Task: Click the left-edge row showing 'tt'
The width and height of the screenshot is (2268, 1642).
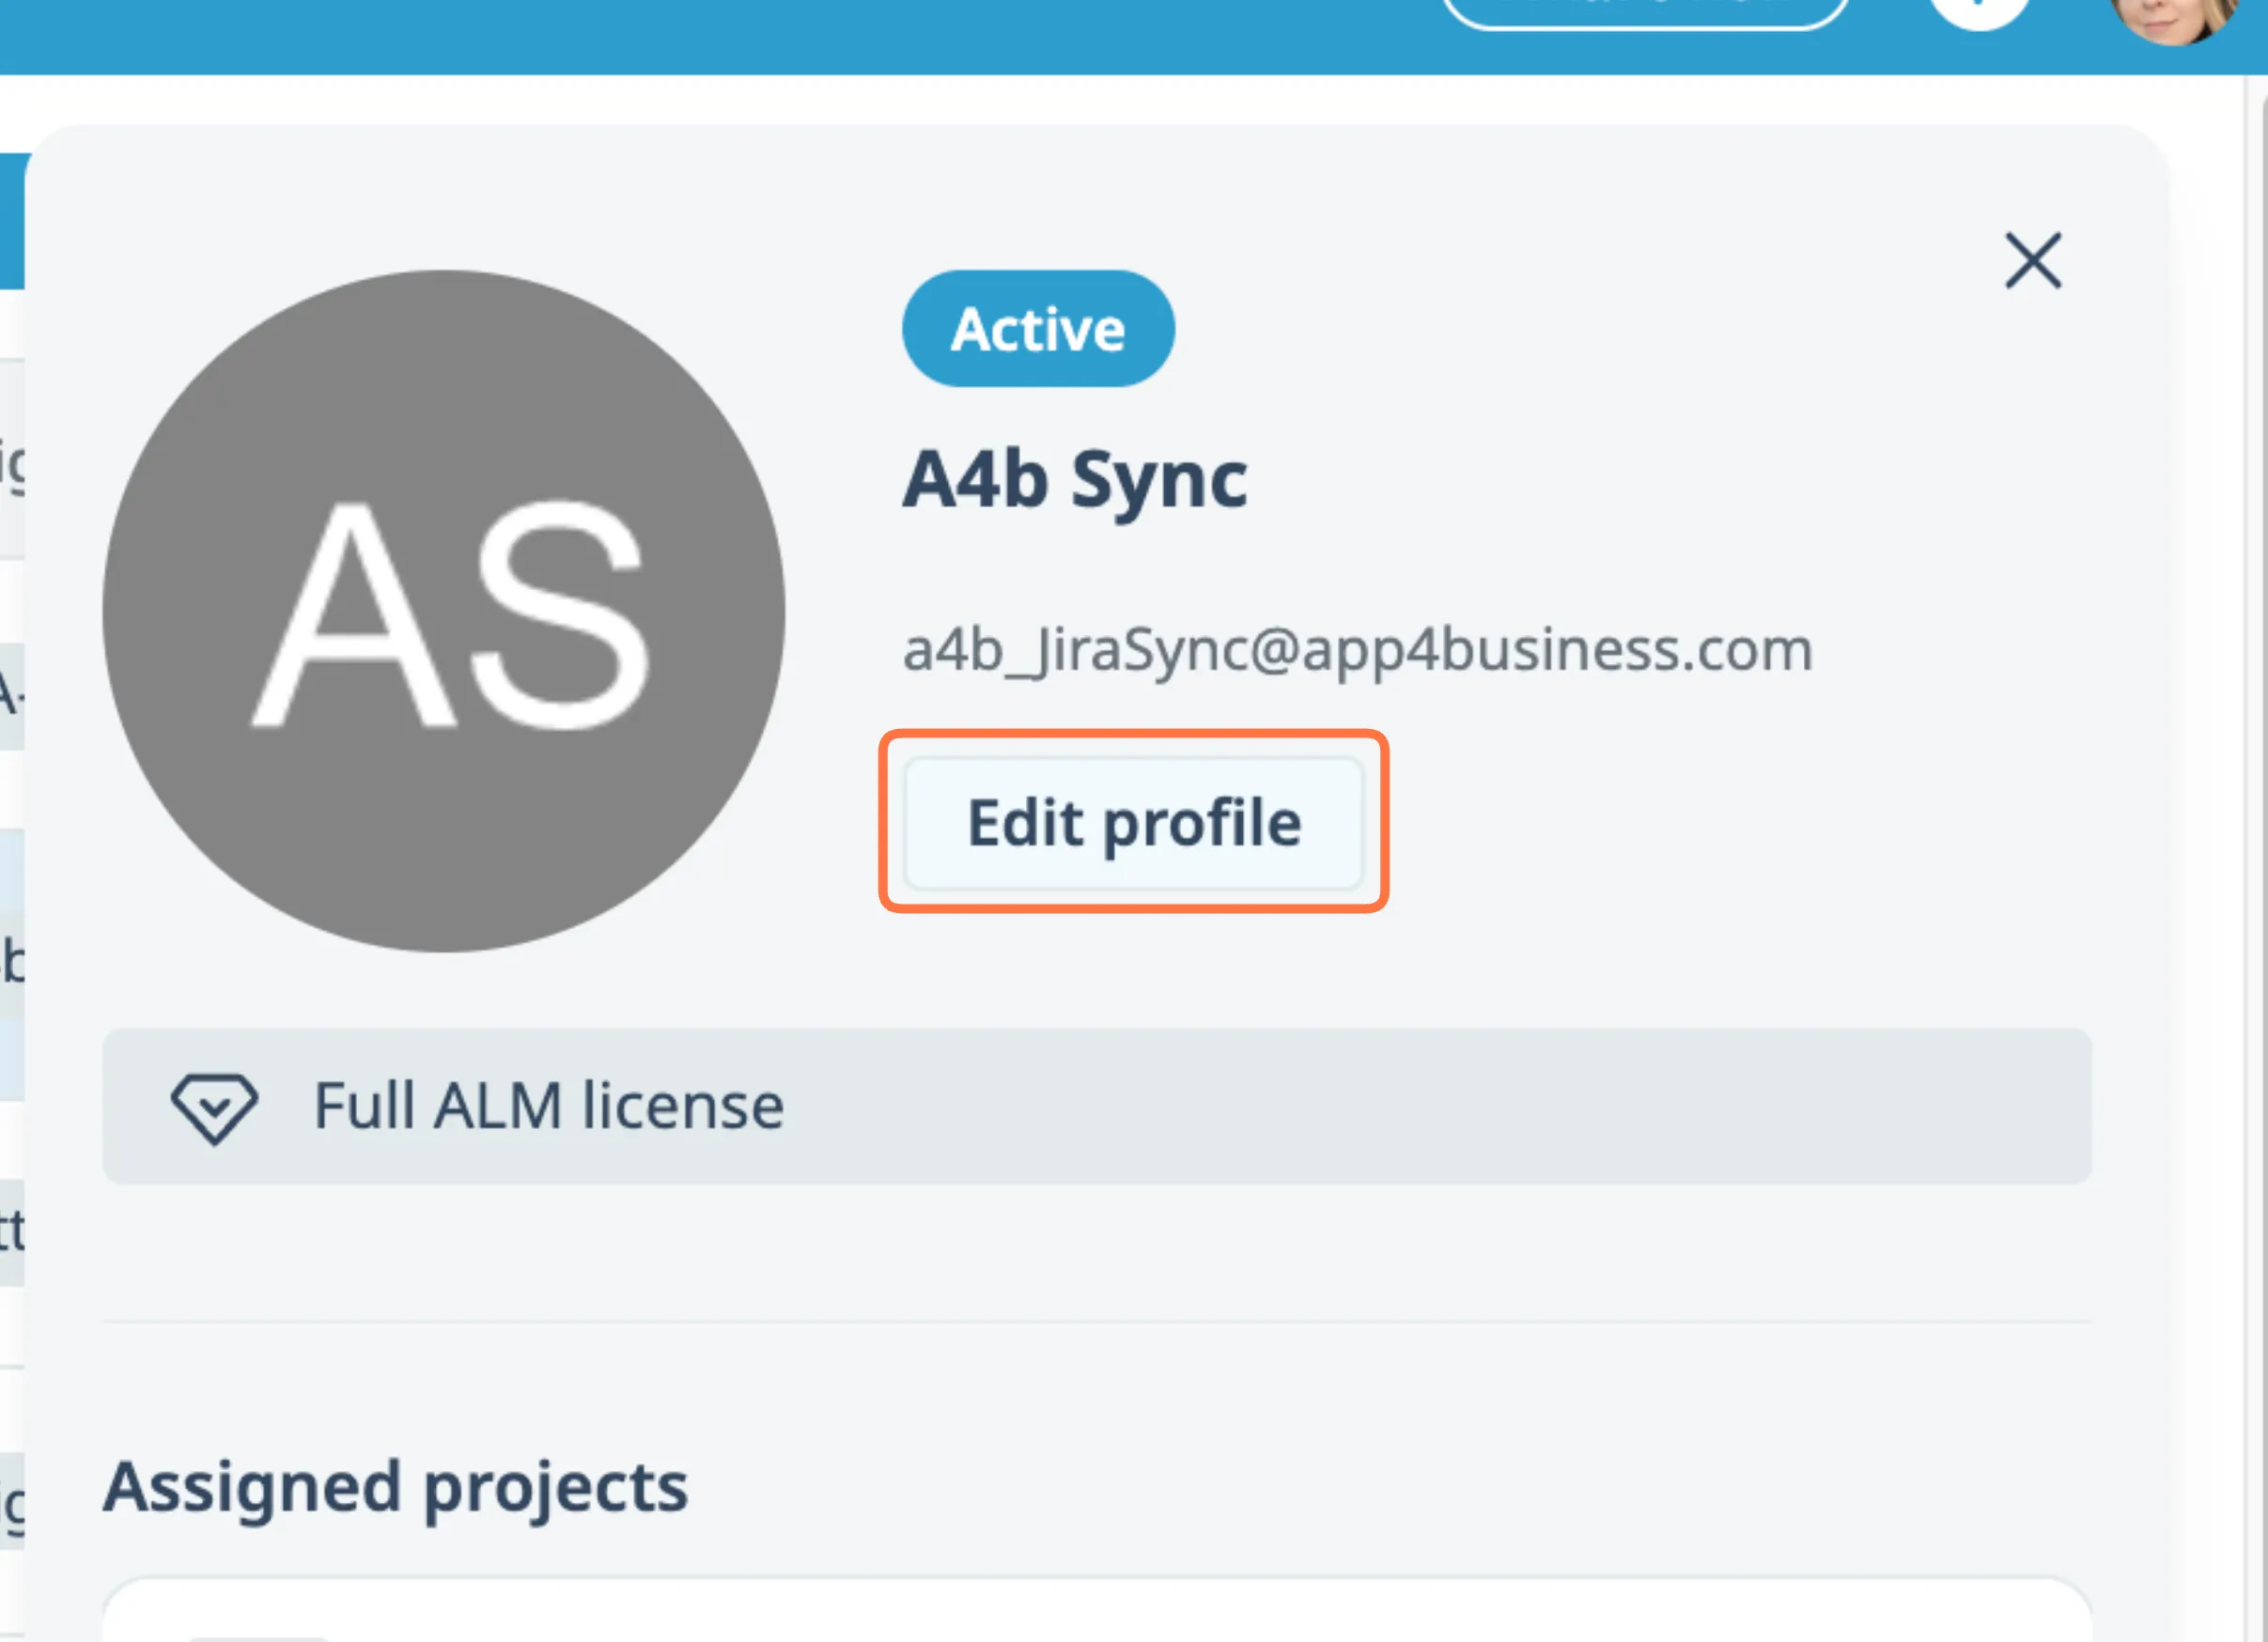Action: [x=11, y=1232]
